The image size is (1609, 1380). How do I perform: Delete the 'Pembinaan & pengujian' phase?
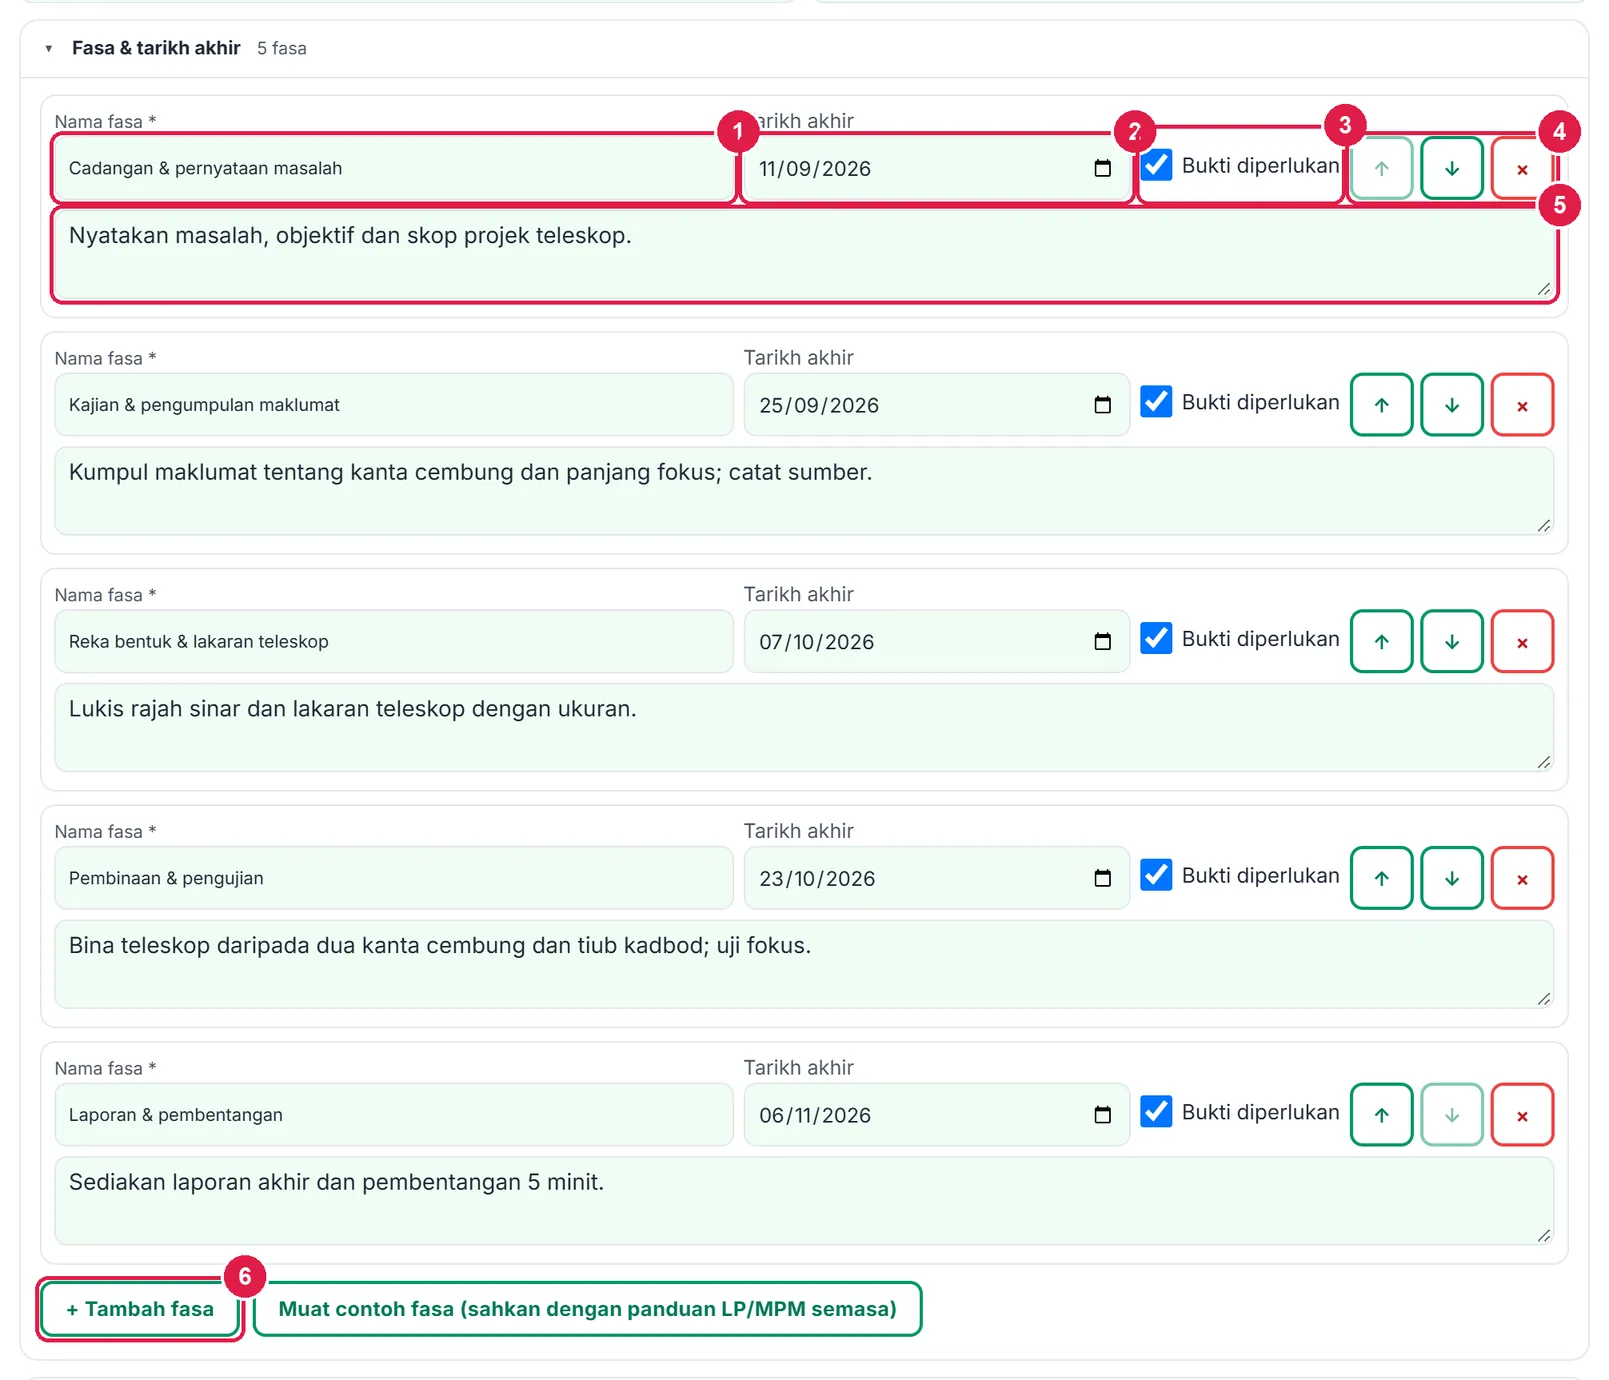tap(1521, 878)
